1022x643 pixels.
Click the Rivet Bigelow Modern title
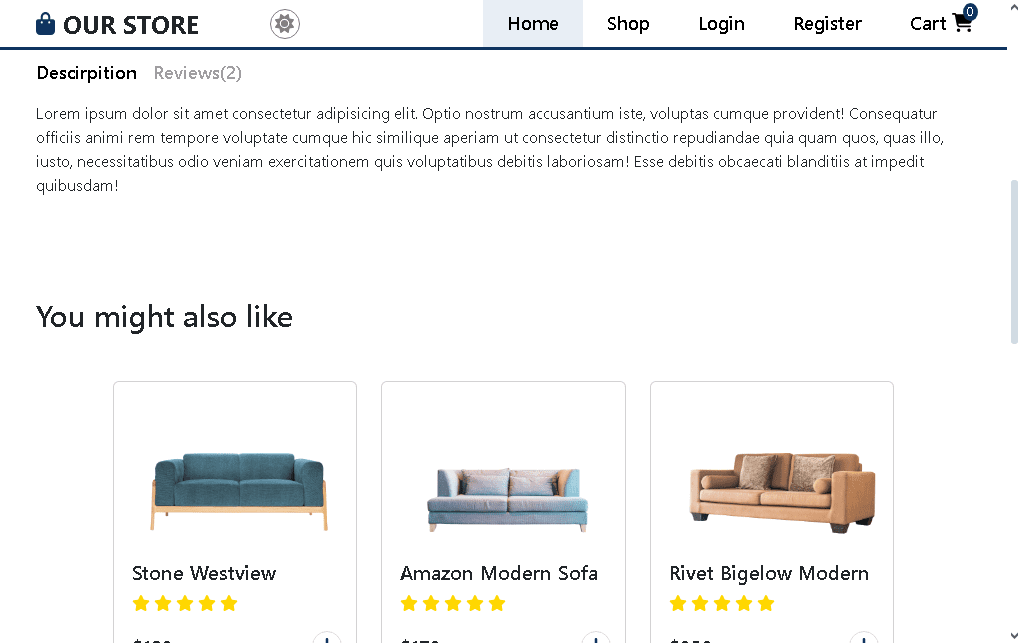[x=769, y=573]
